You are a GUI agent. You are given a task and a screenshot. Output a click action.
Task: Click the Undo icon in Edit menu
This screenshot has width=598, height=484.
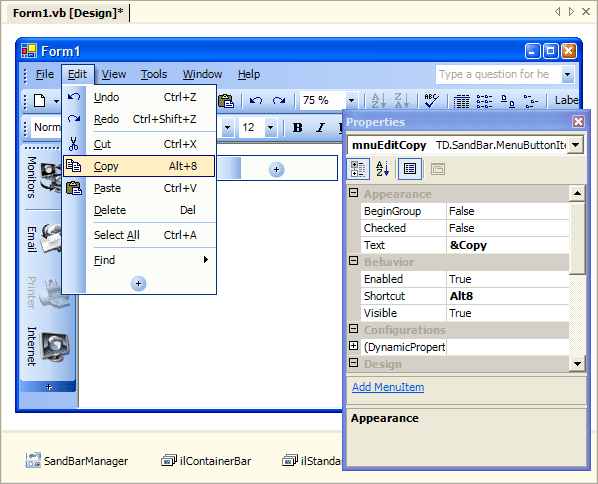[74, 97]
